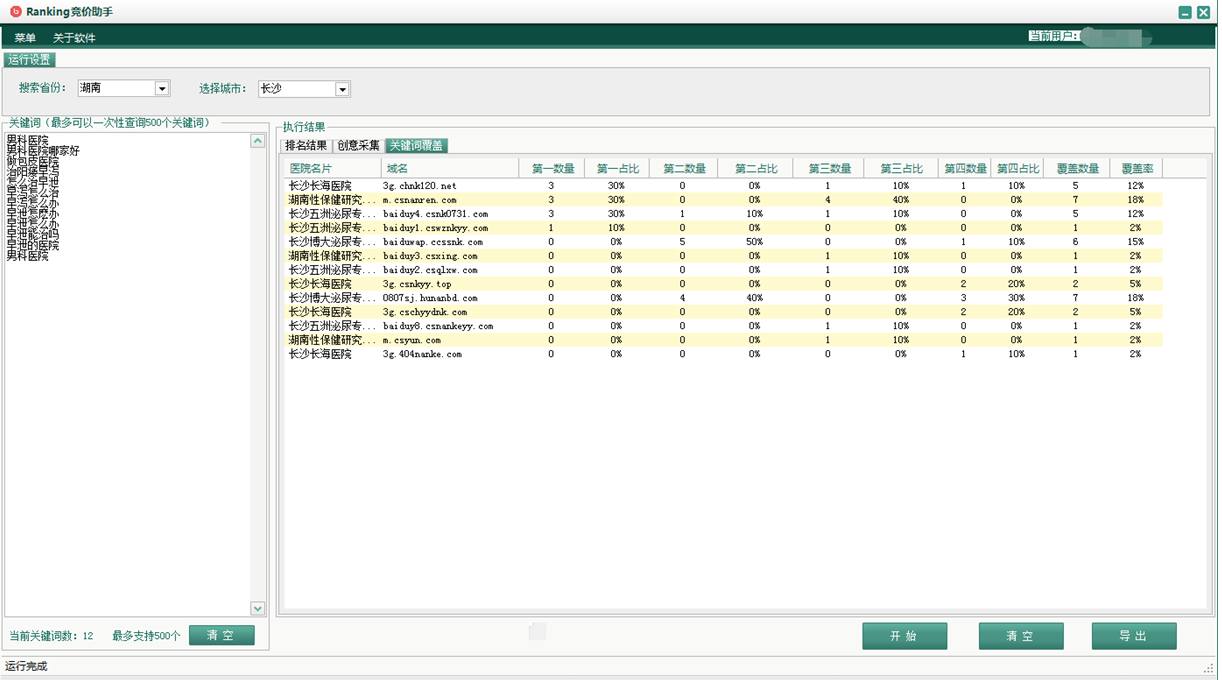
Task: Click keyword 男科医院哪家好 in the list
Action: coord(43,151)
